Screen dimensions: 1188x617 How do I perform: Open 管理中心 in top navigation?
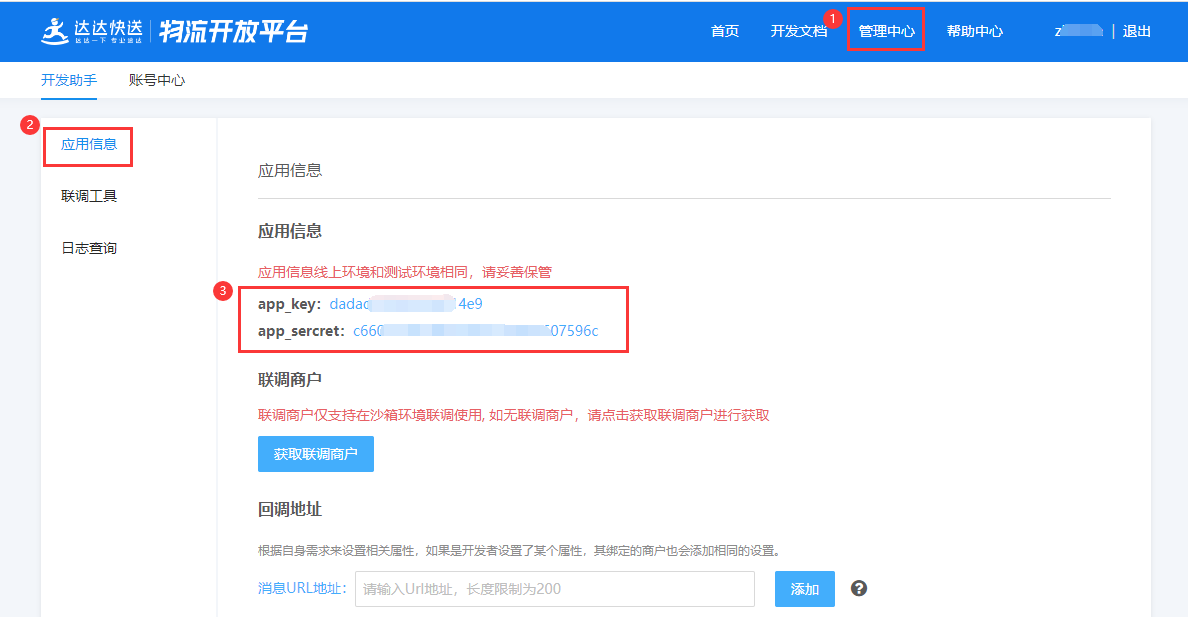886,31
